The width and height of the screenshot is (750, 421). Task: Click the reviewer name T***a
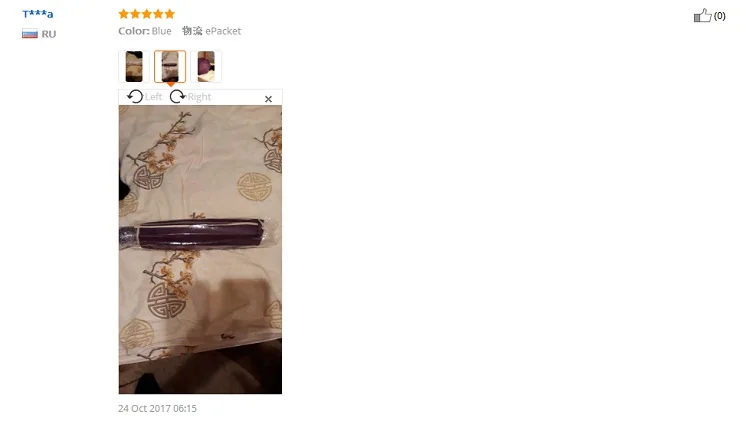click(38, 14)
